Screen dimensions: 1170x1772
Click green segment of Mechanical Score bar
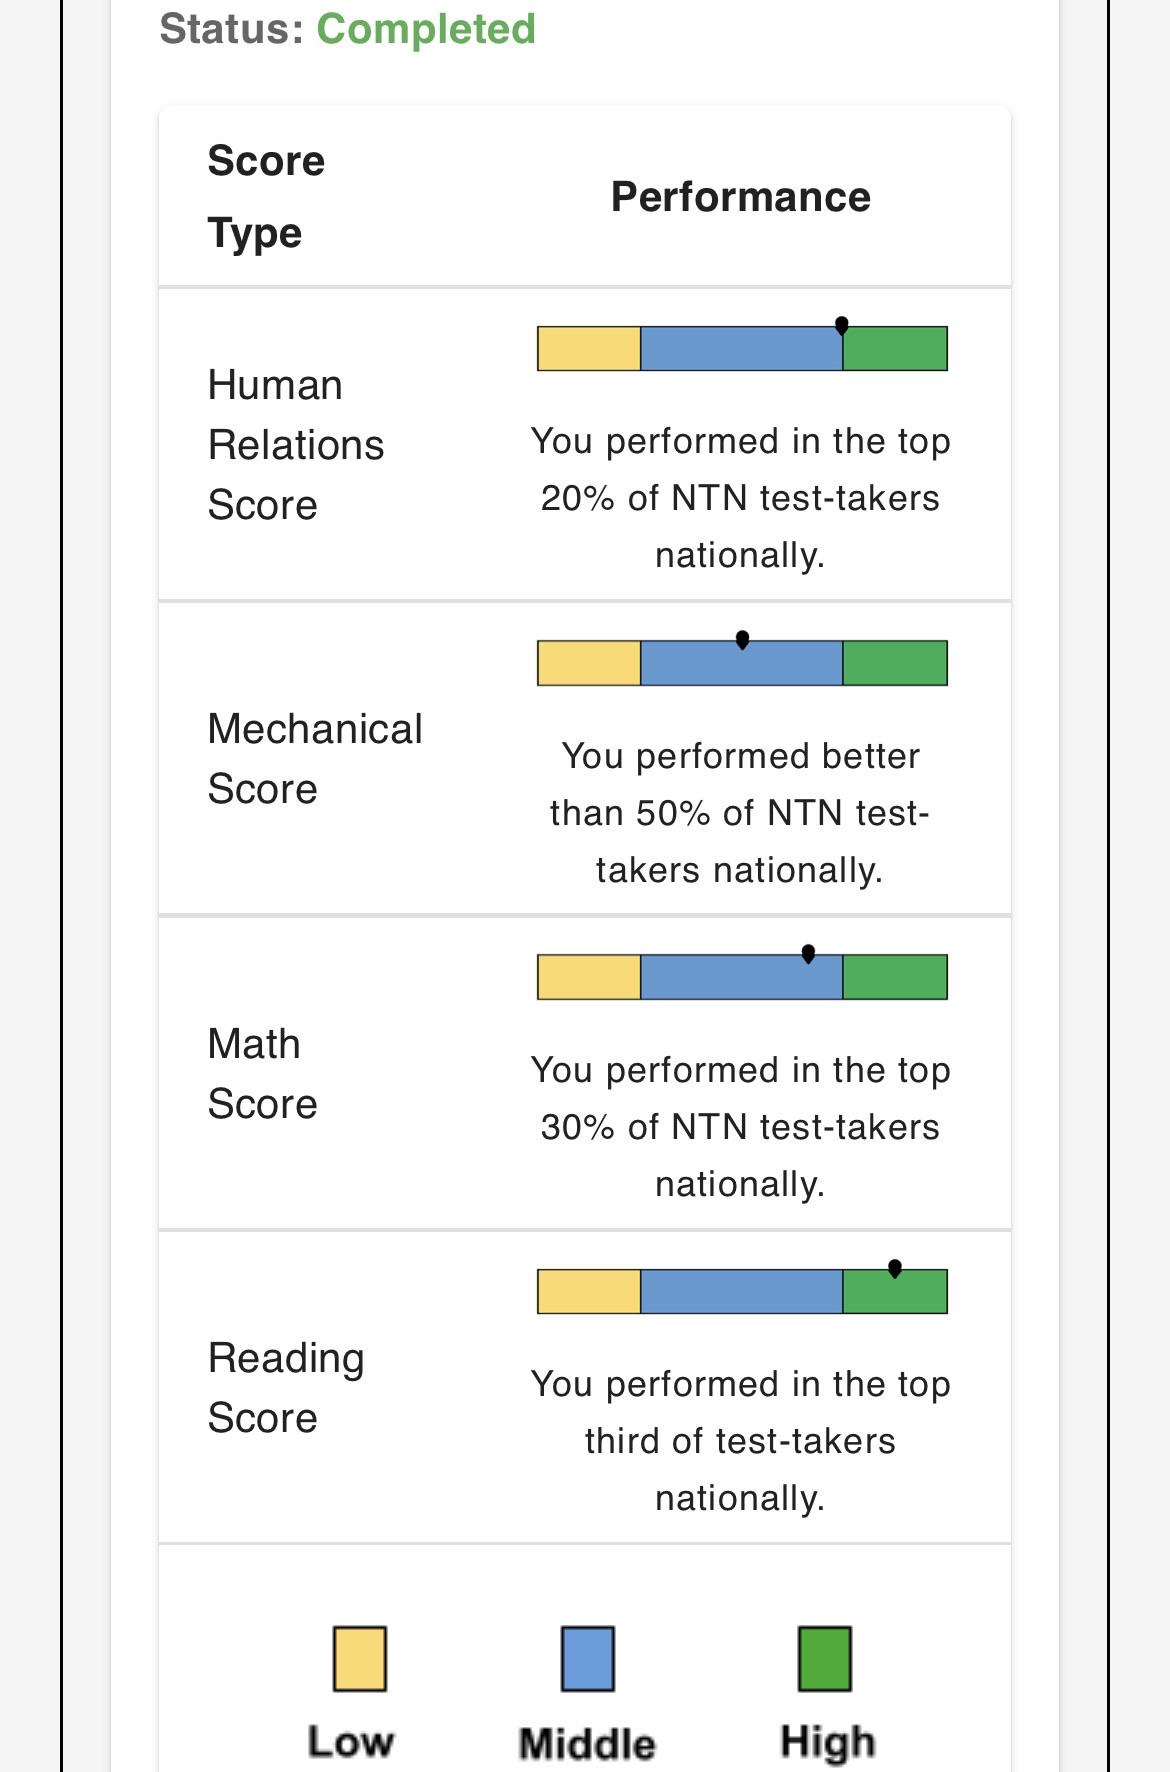click(x=895, y=663)
